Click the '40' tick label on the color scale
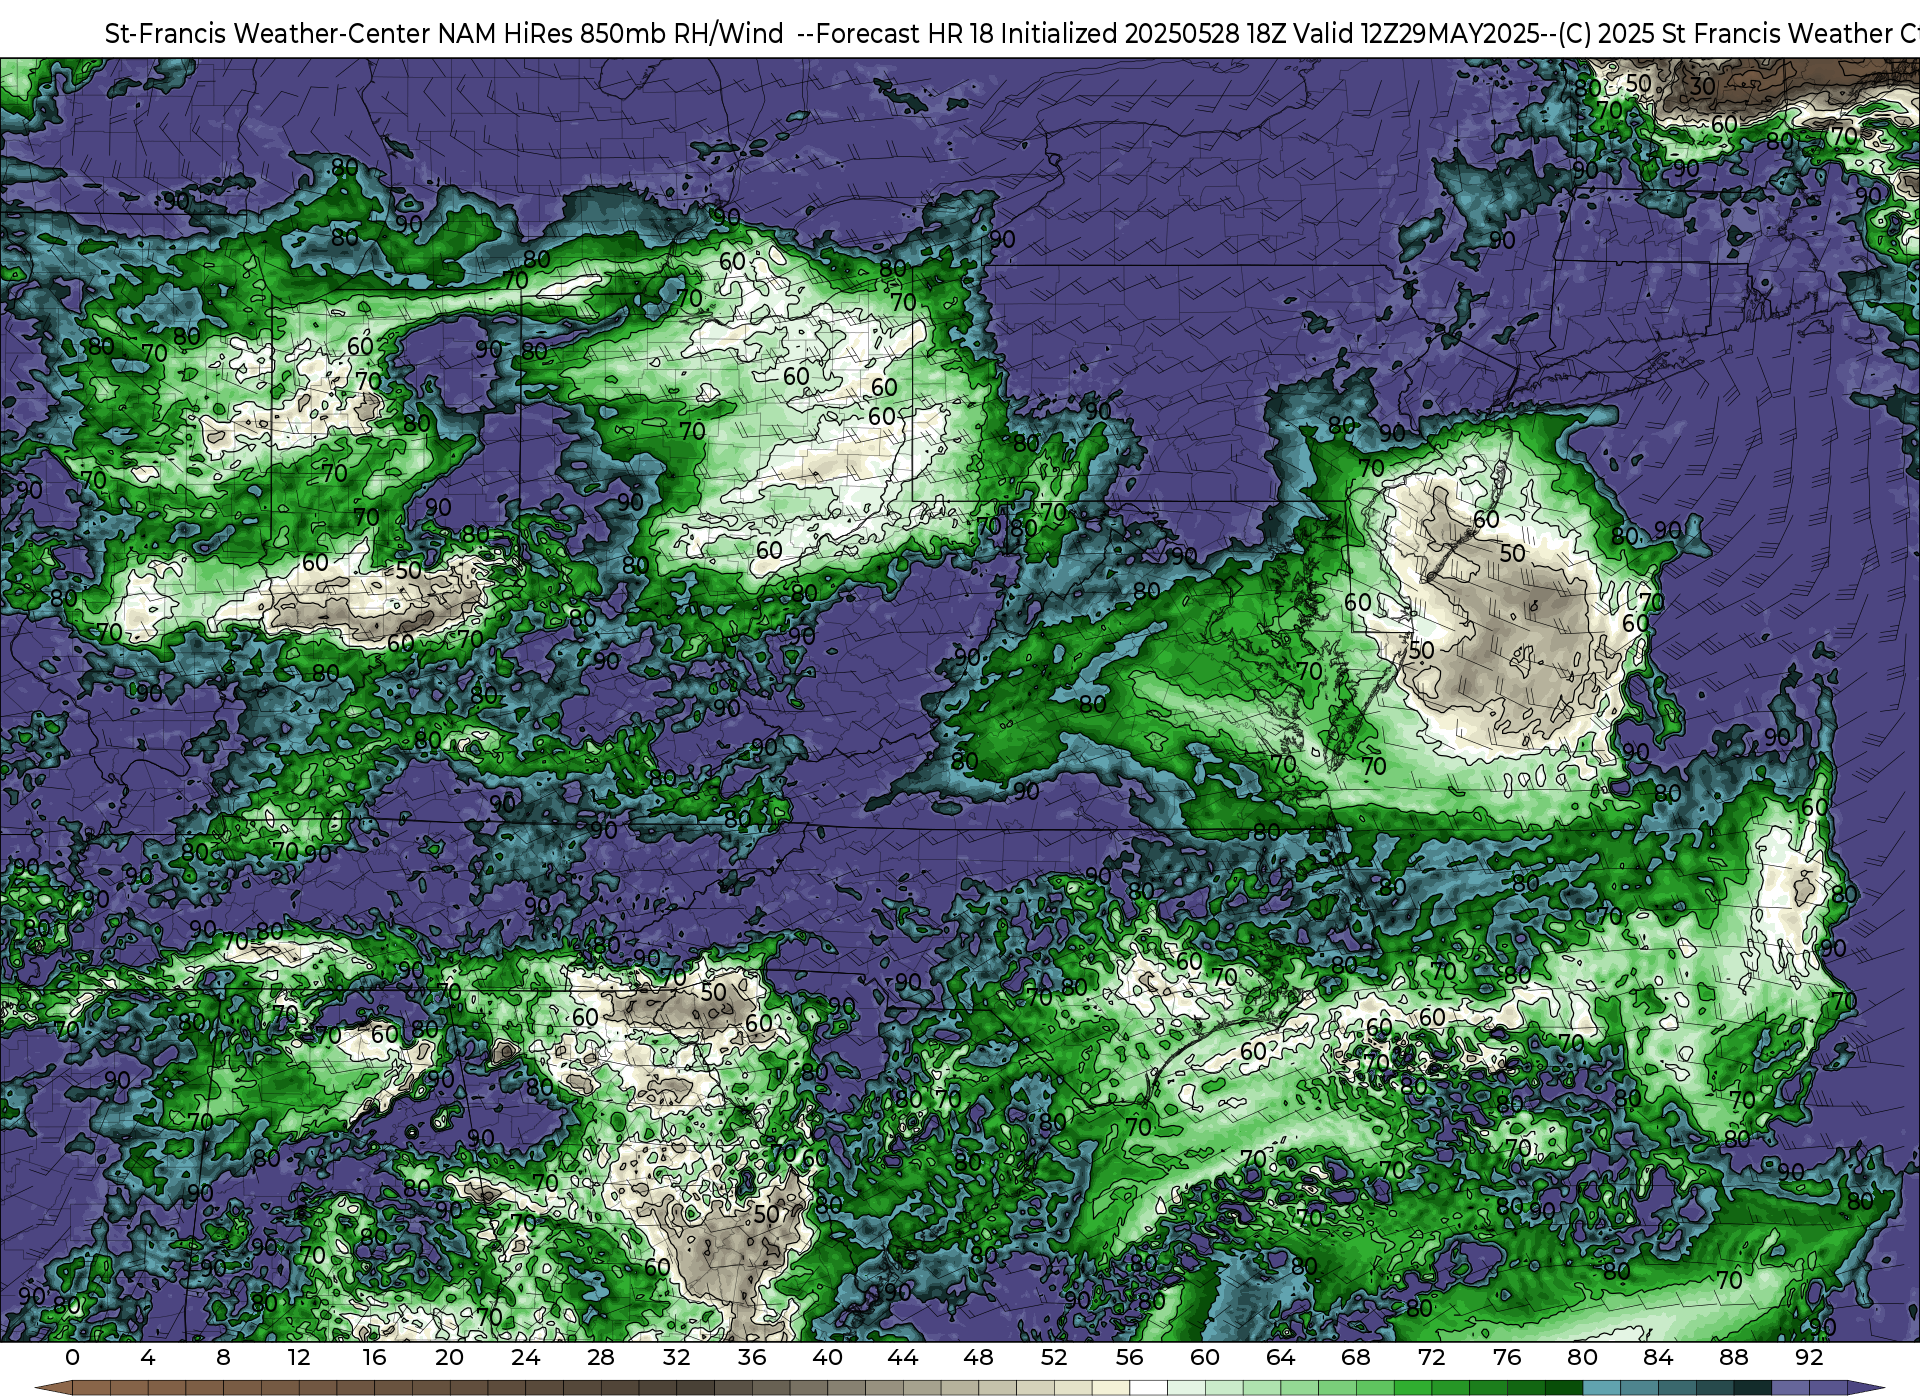Image resolution: width=1920 pixels, height=1400 pixels. (x=827, y=1358)
